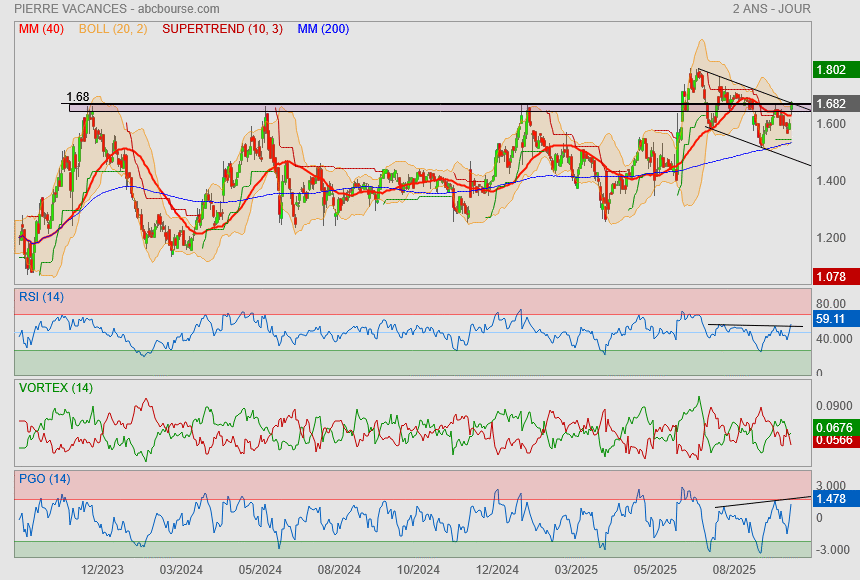Click the 03/2025 date on time axis
Viewport: 860px width, 580px height.
click(576, 569)
